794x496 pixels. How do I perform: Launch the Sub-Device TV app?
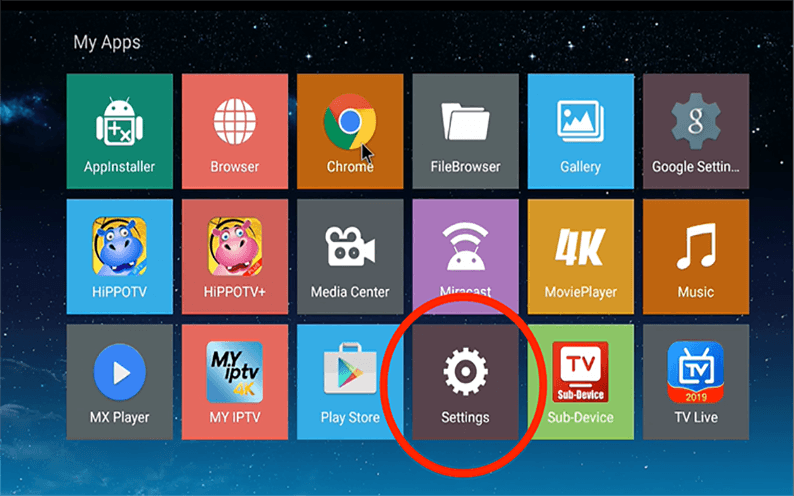(x=581, y=382)
